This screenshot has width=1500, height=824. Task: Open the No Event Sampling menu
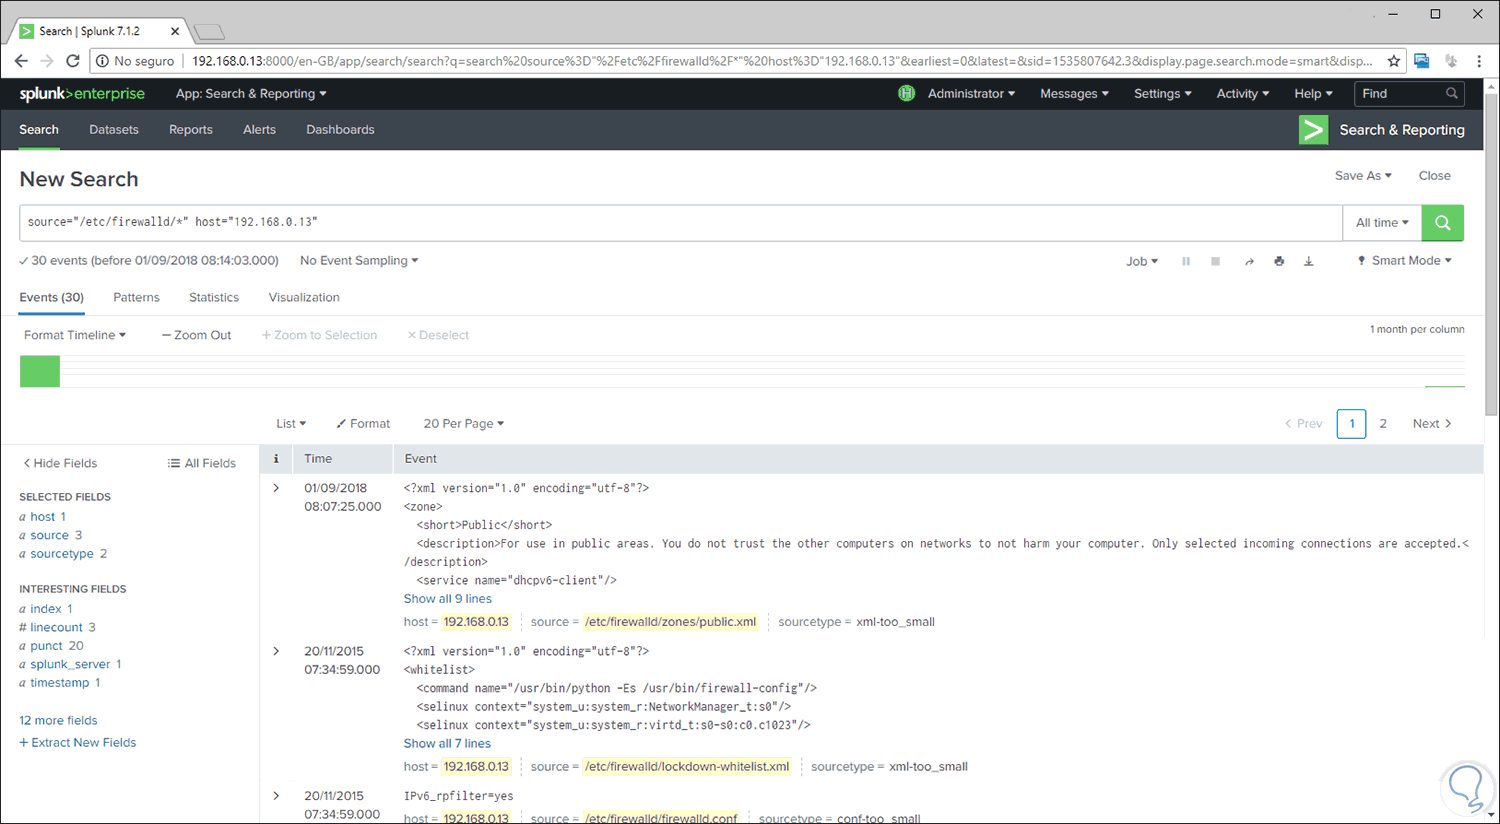(x=357, y=260)
